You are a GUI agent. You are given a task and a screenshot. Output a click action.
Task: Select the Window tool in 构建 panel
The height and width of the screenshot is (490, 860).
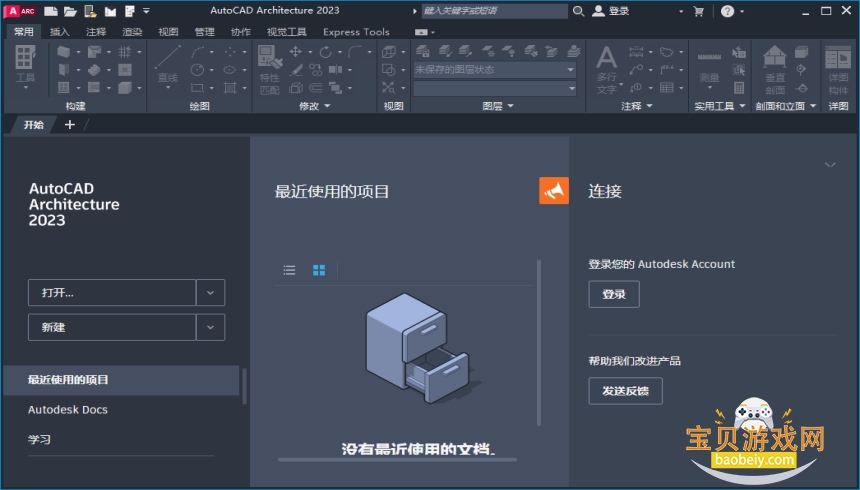[64, 87]
